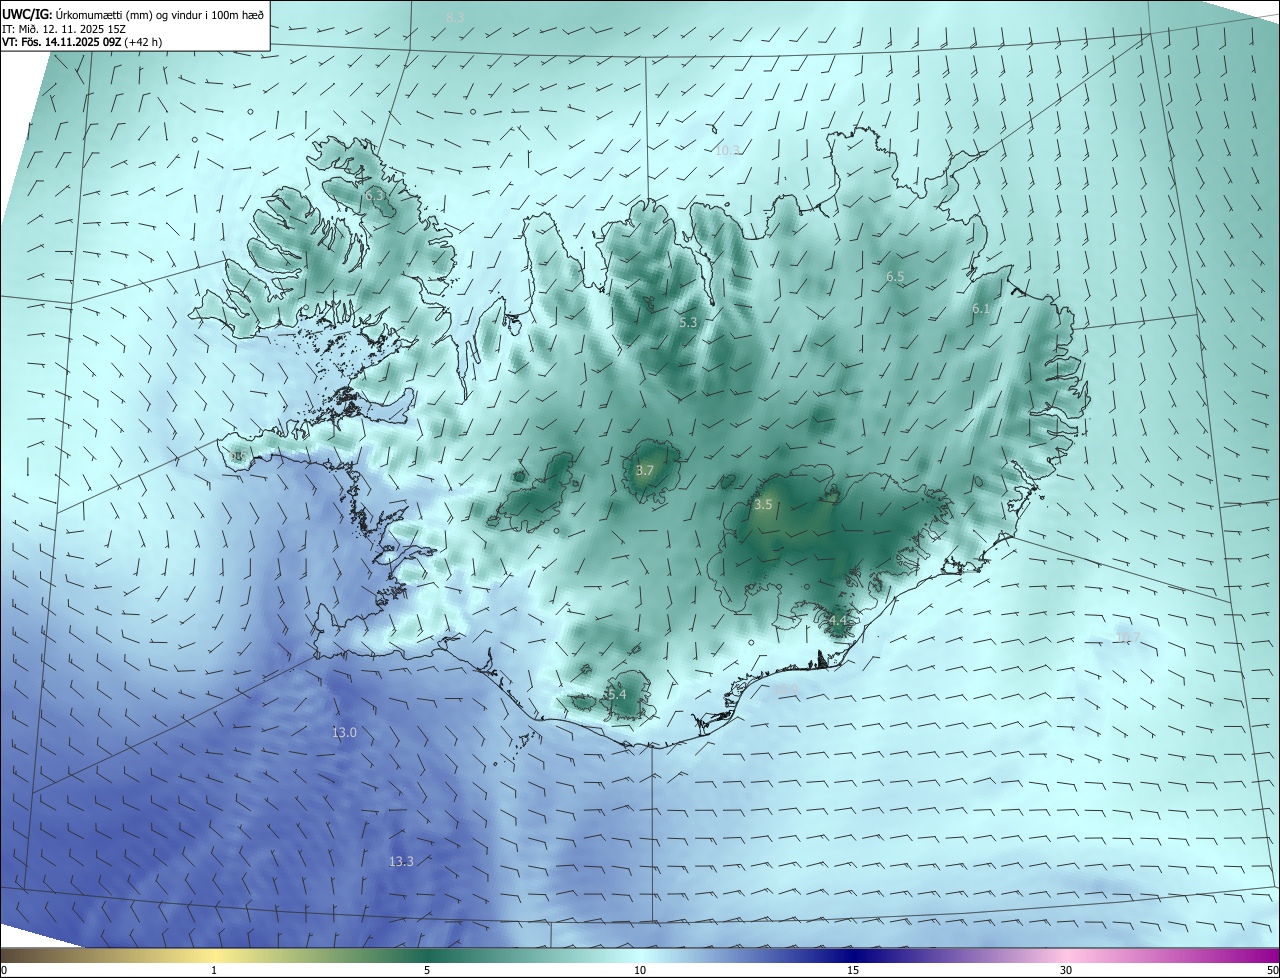The image size is (1280, 978).
Task: Click the 6.1 value near the east coast
Action: [980, 309]
